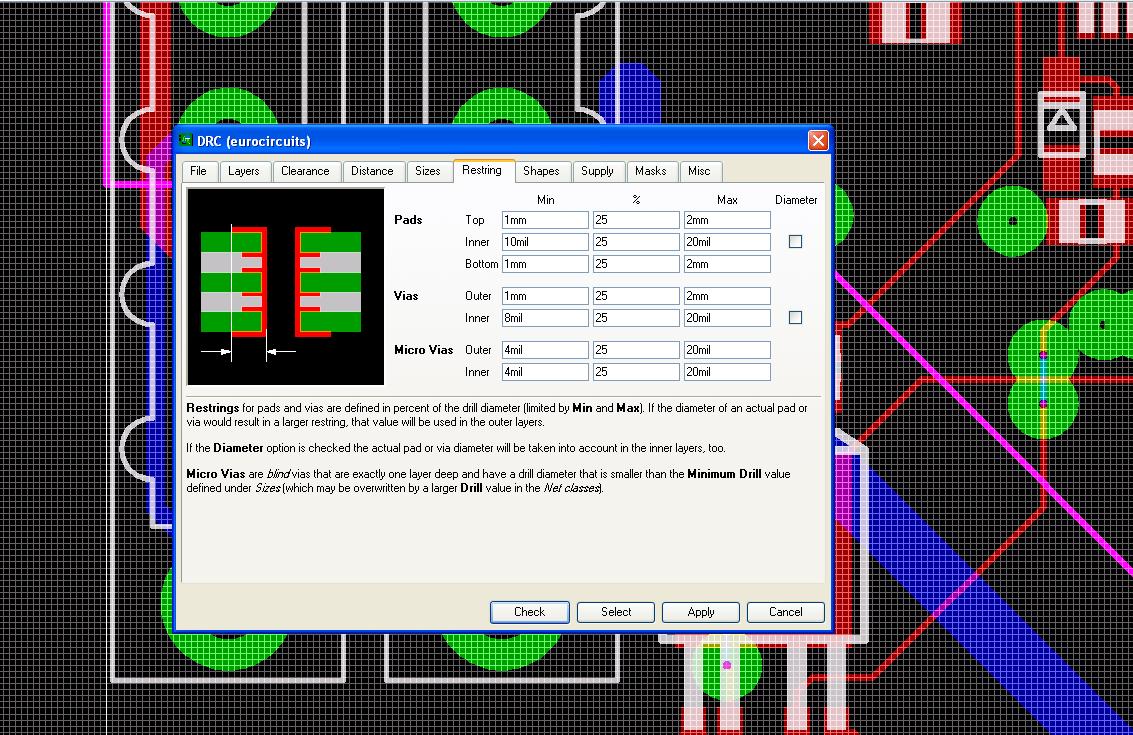1133x735 pixels.
Task: Click the Select button
Action: pyautogui.click(x=616, y=612)
